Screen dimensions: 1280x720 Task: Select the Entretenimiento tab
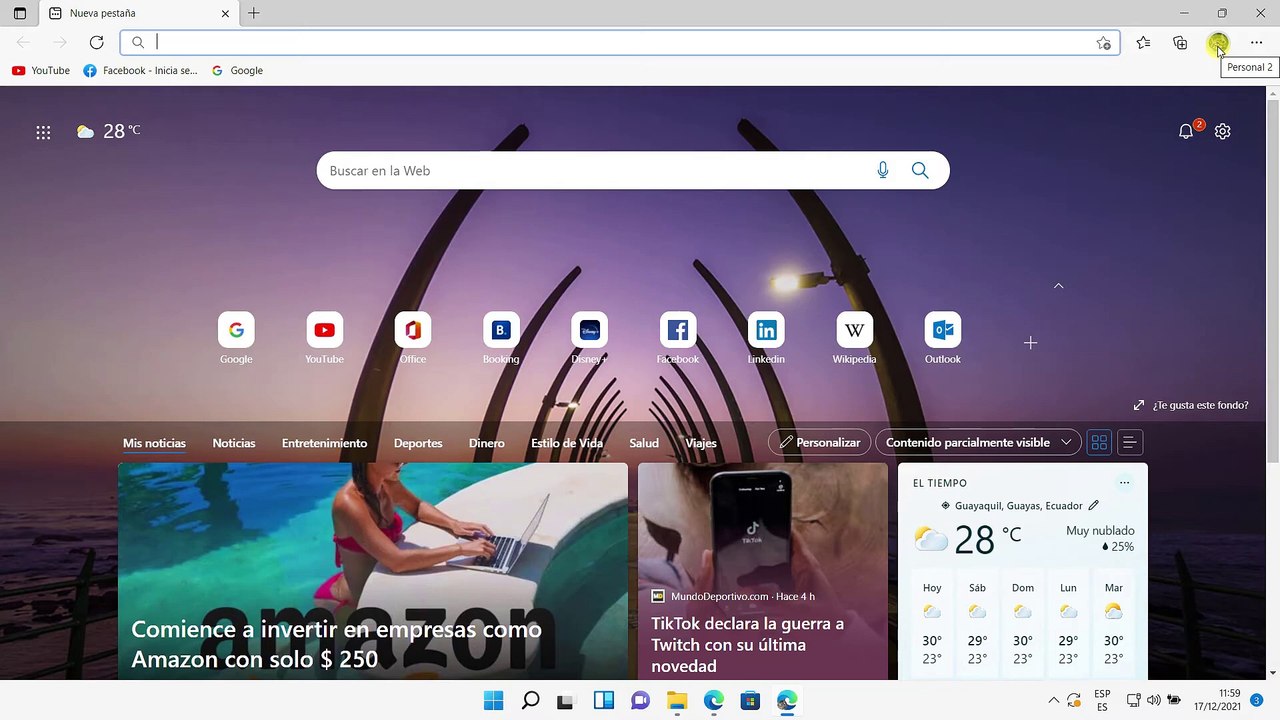coord(324,443)
